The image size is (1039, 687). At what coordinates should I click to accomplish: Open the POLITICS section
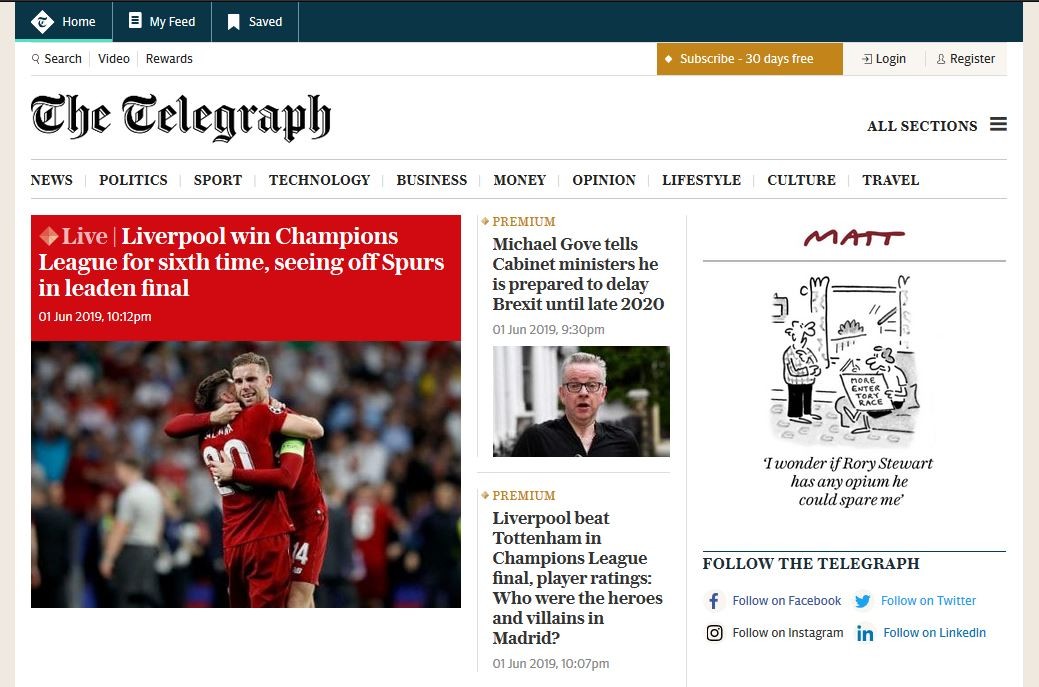133,180
